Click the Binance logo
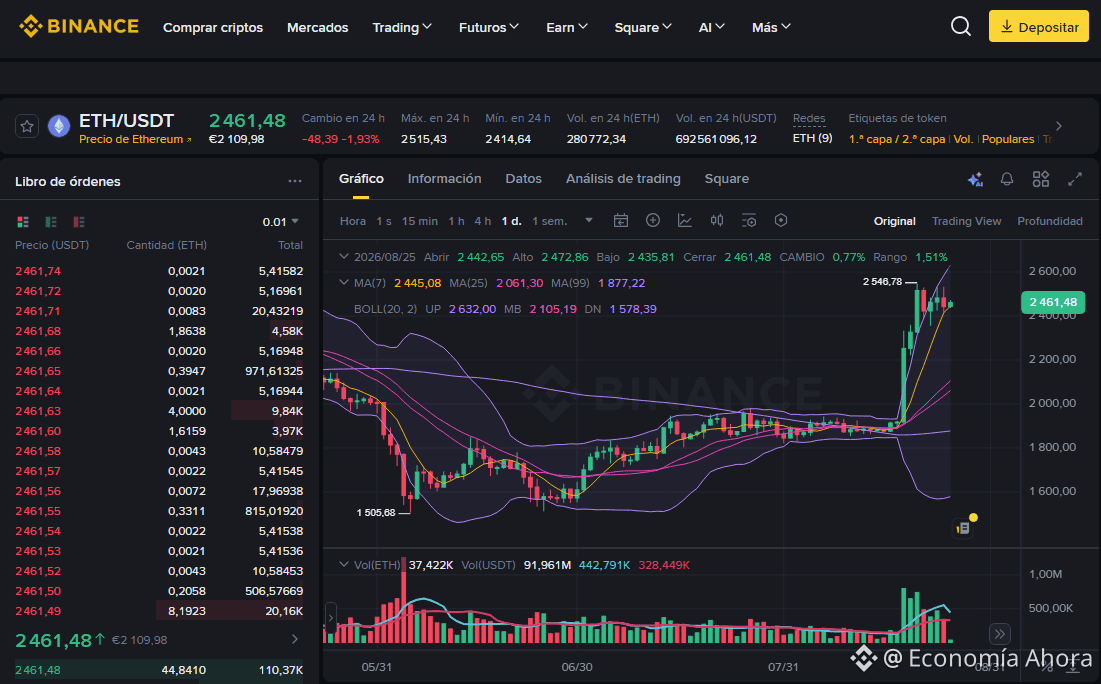This screenshot has width=1101, height=684. (79, 27)
